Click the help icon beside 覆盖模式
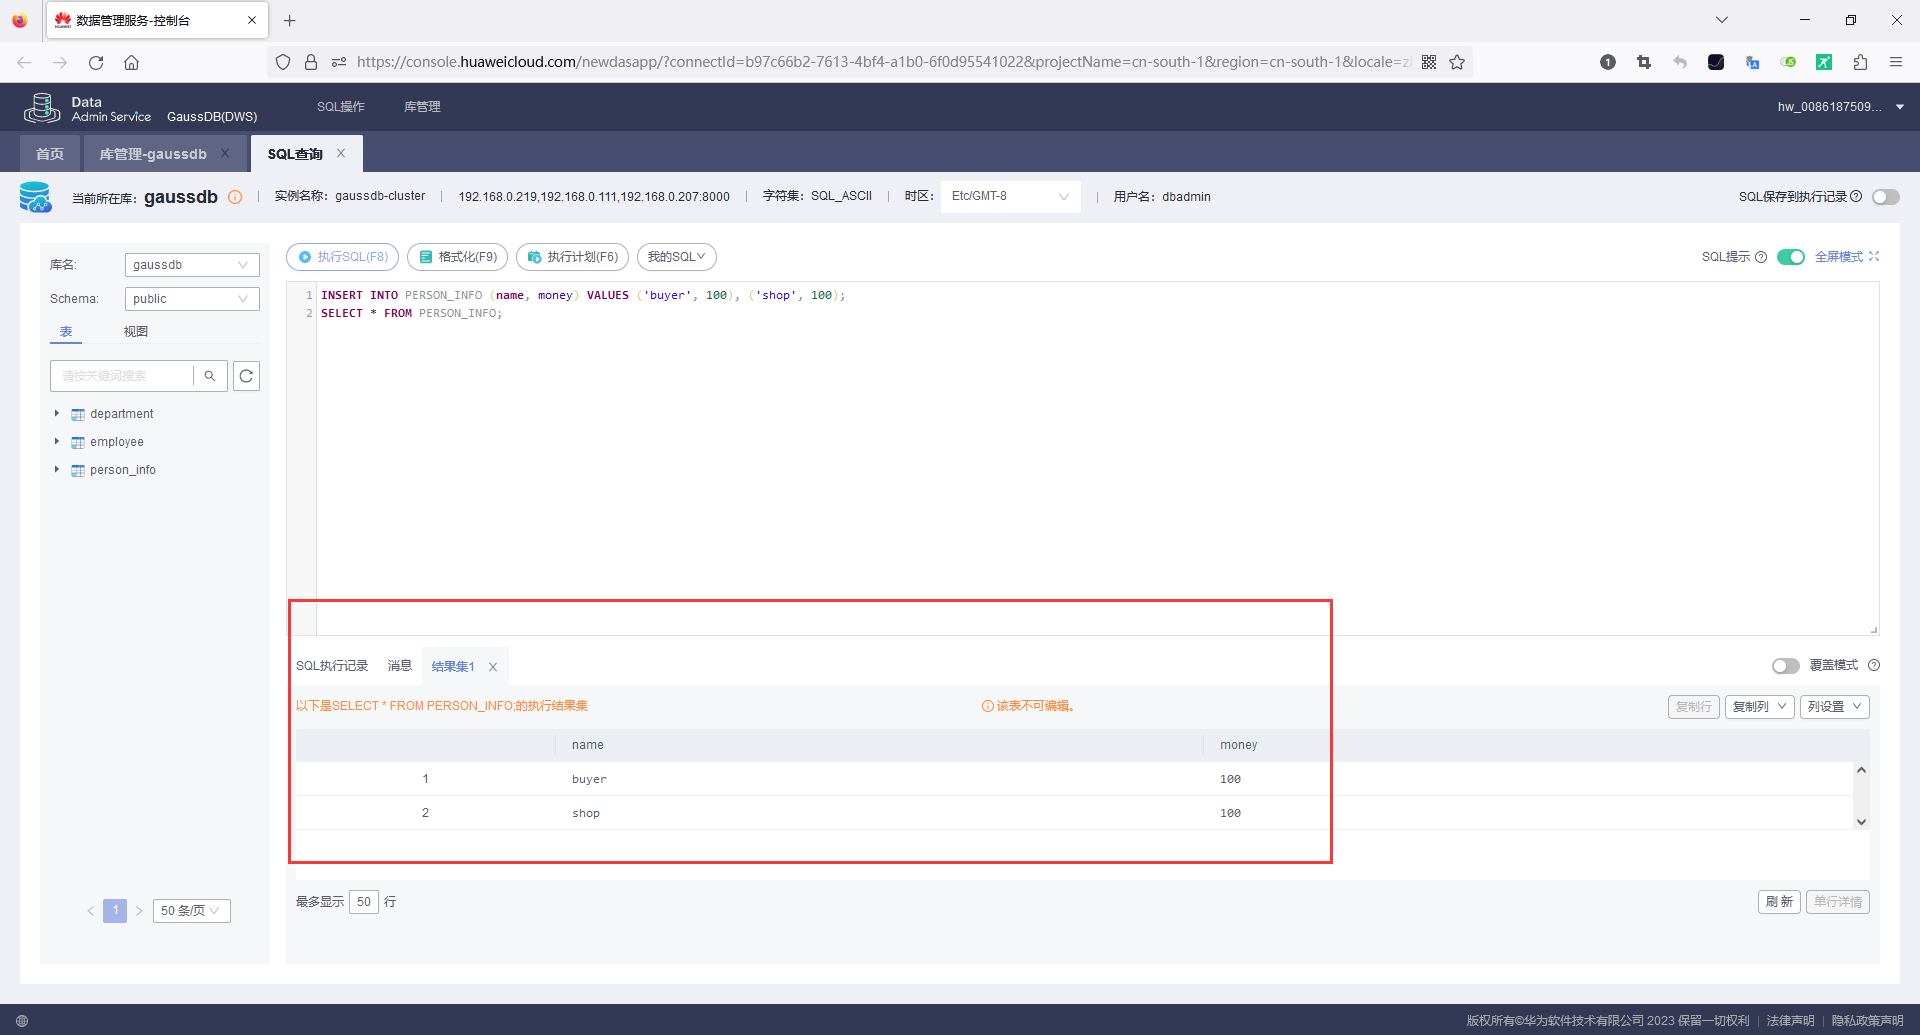The image size is (1920, 1035). coord(1874,665)
